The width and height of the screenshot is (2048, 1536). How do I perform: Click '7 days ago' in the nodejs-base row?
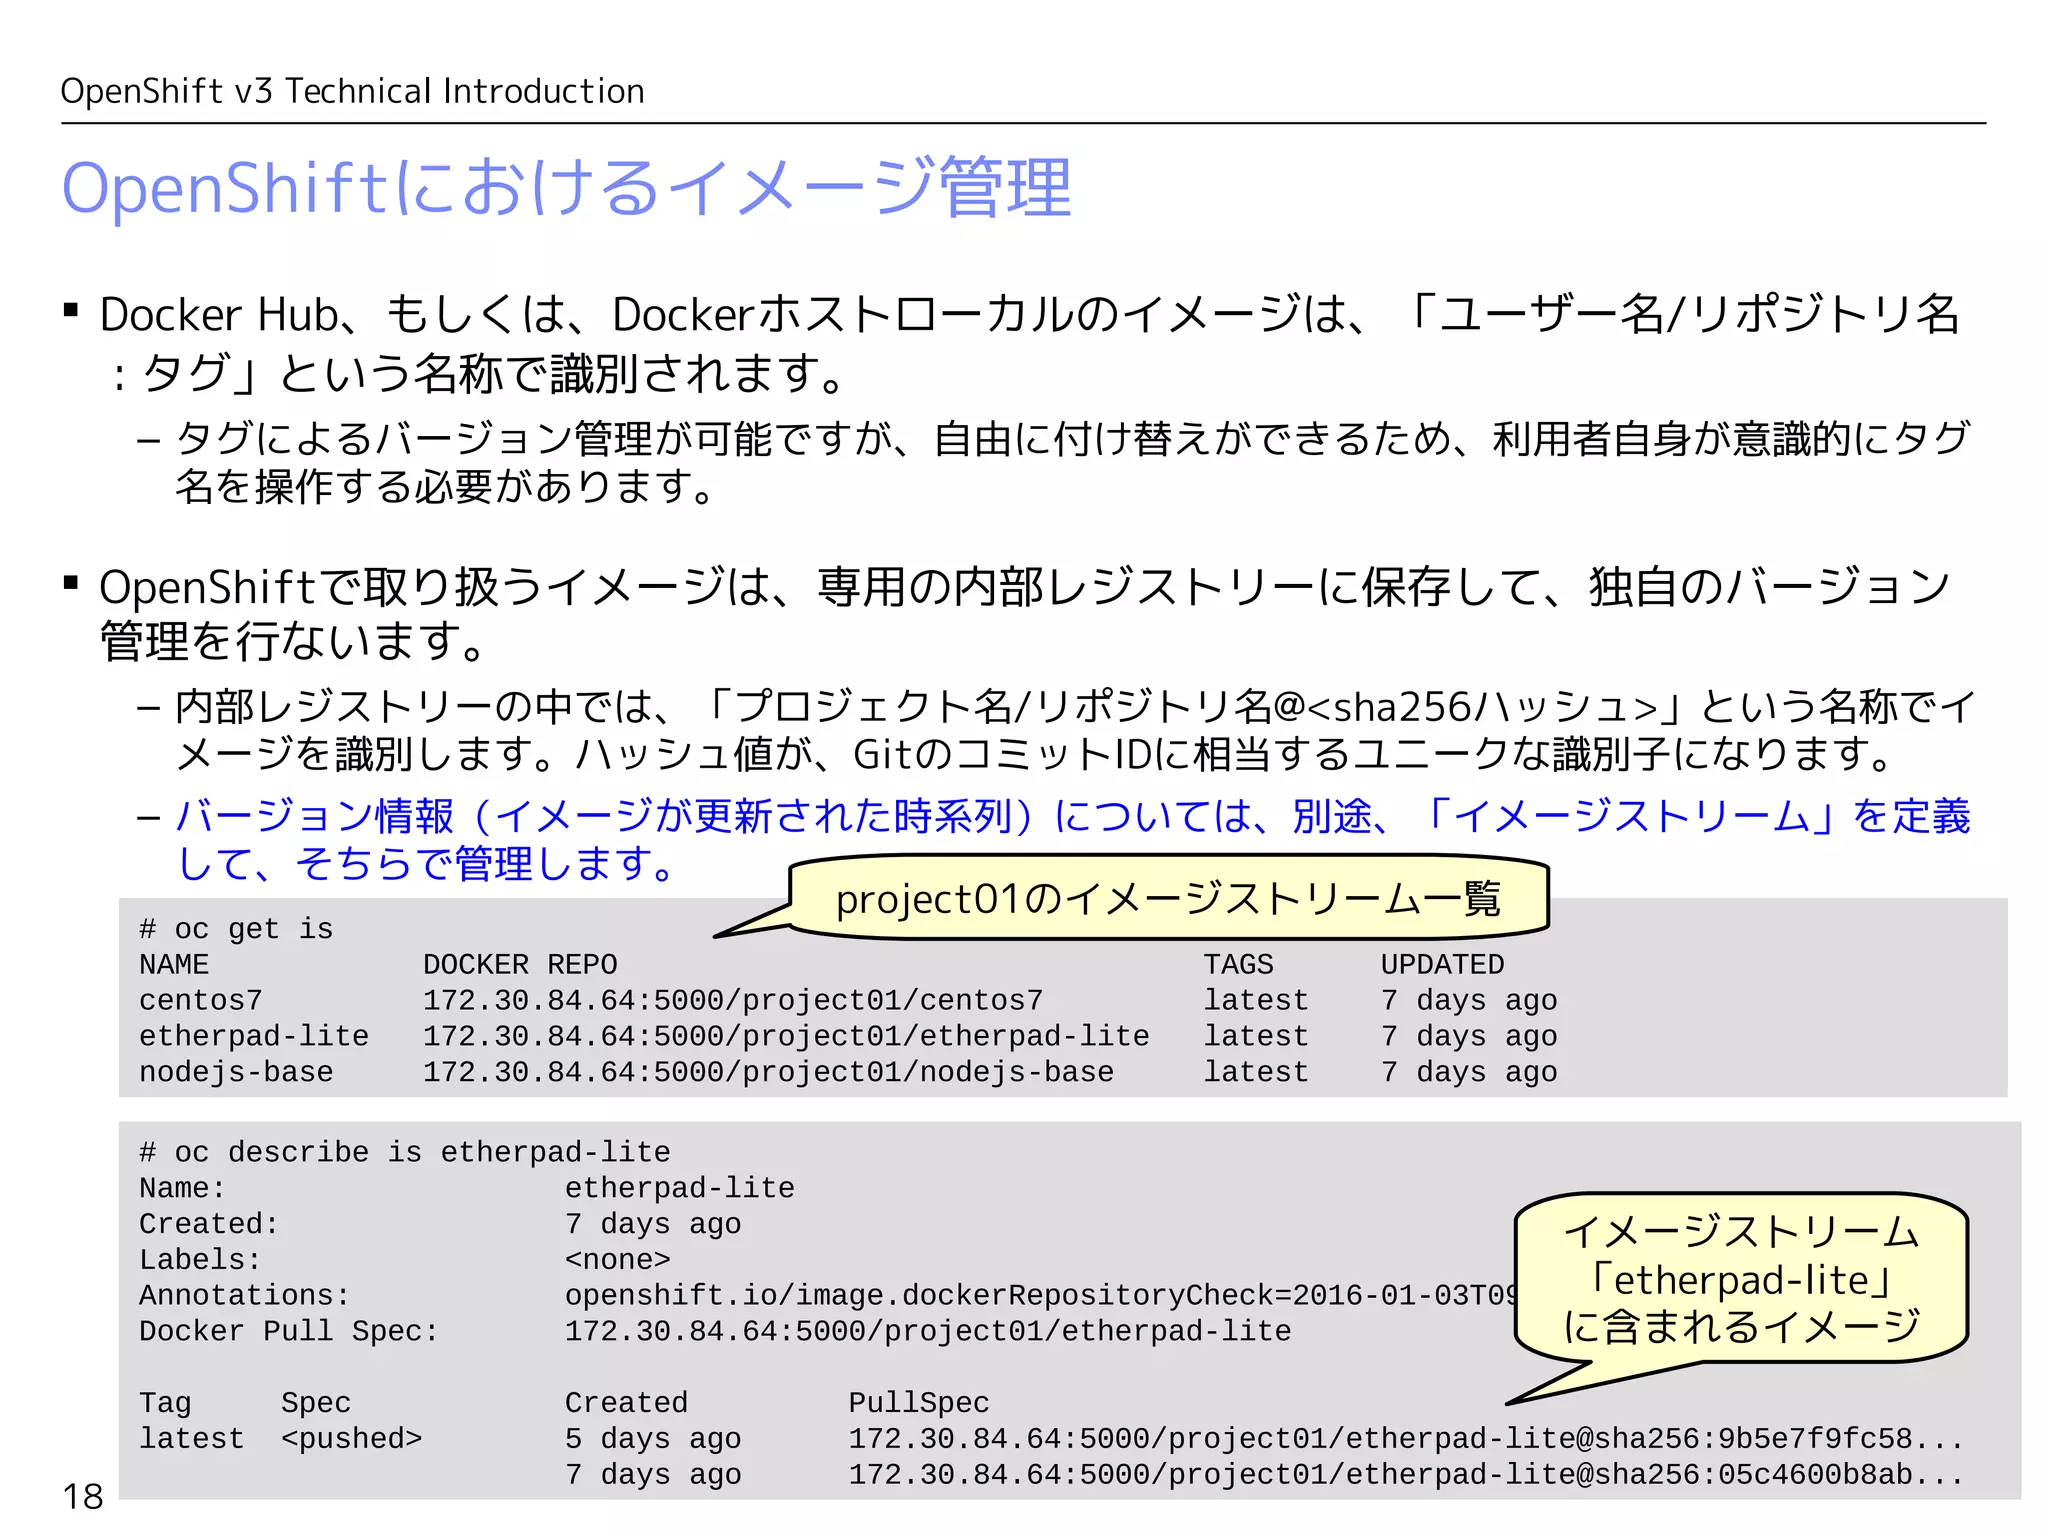1469,1072
